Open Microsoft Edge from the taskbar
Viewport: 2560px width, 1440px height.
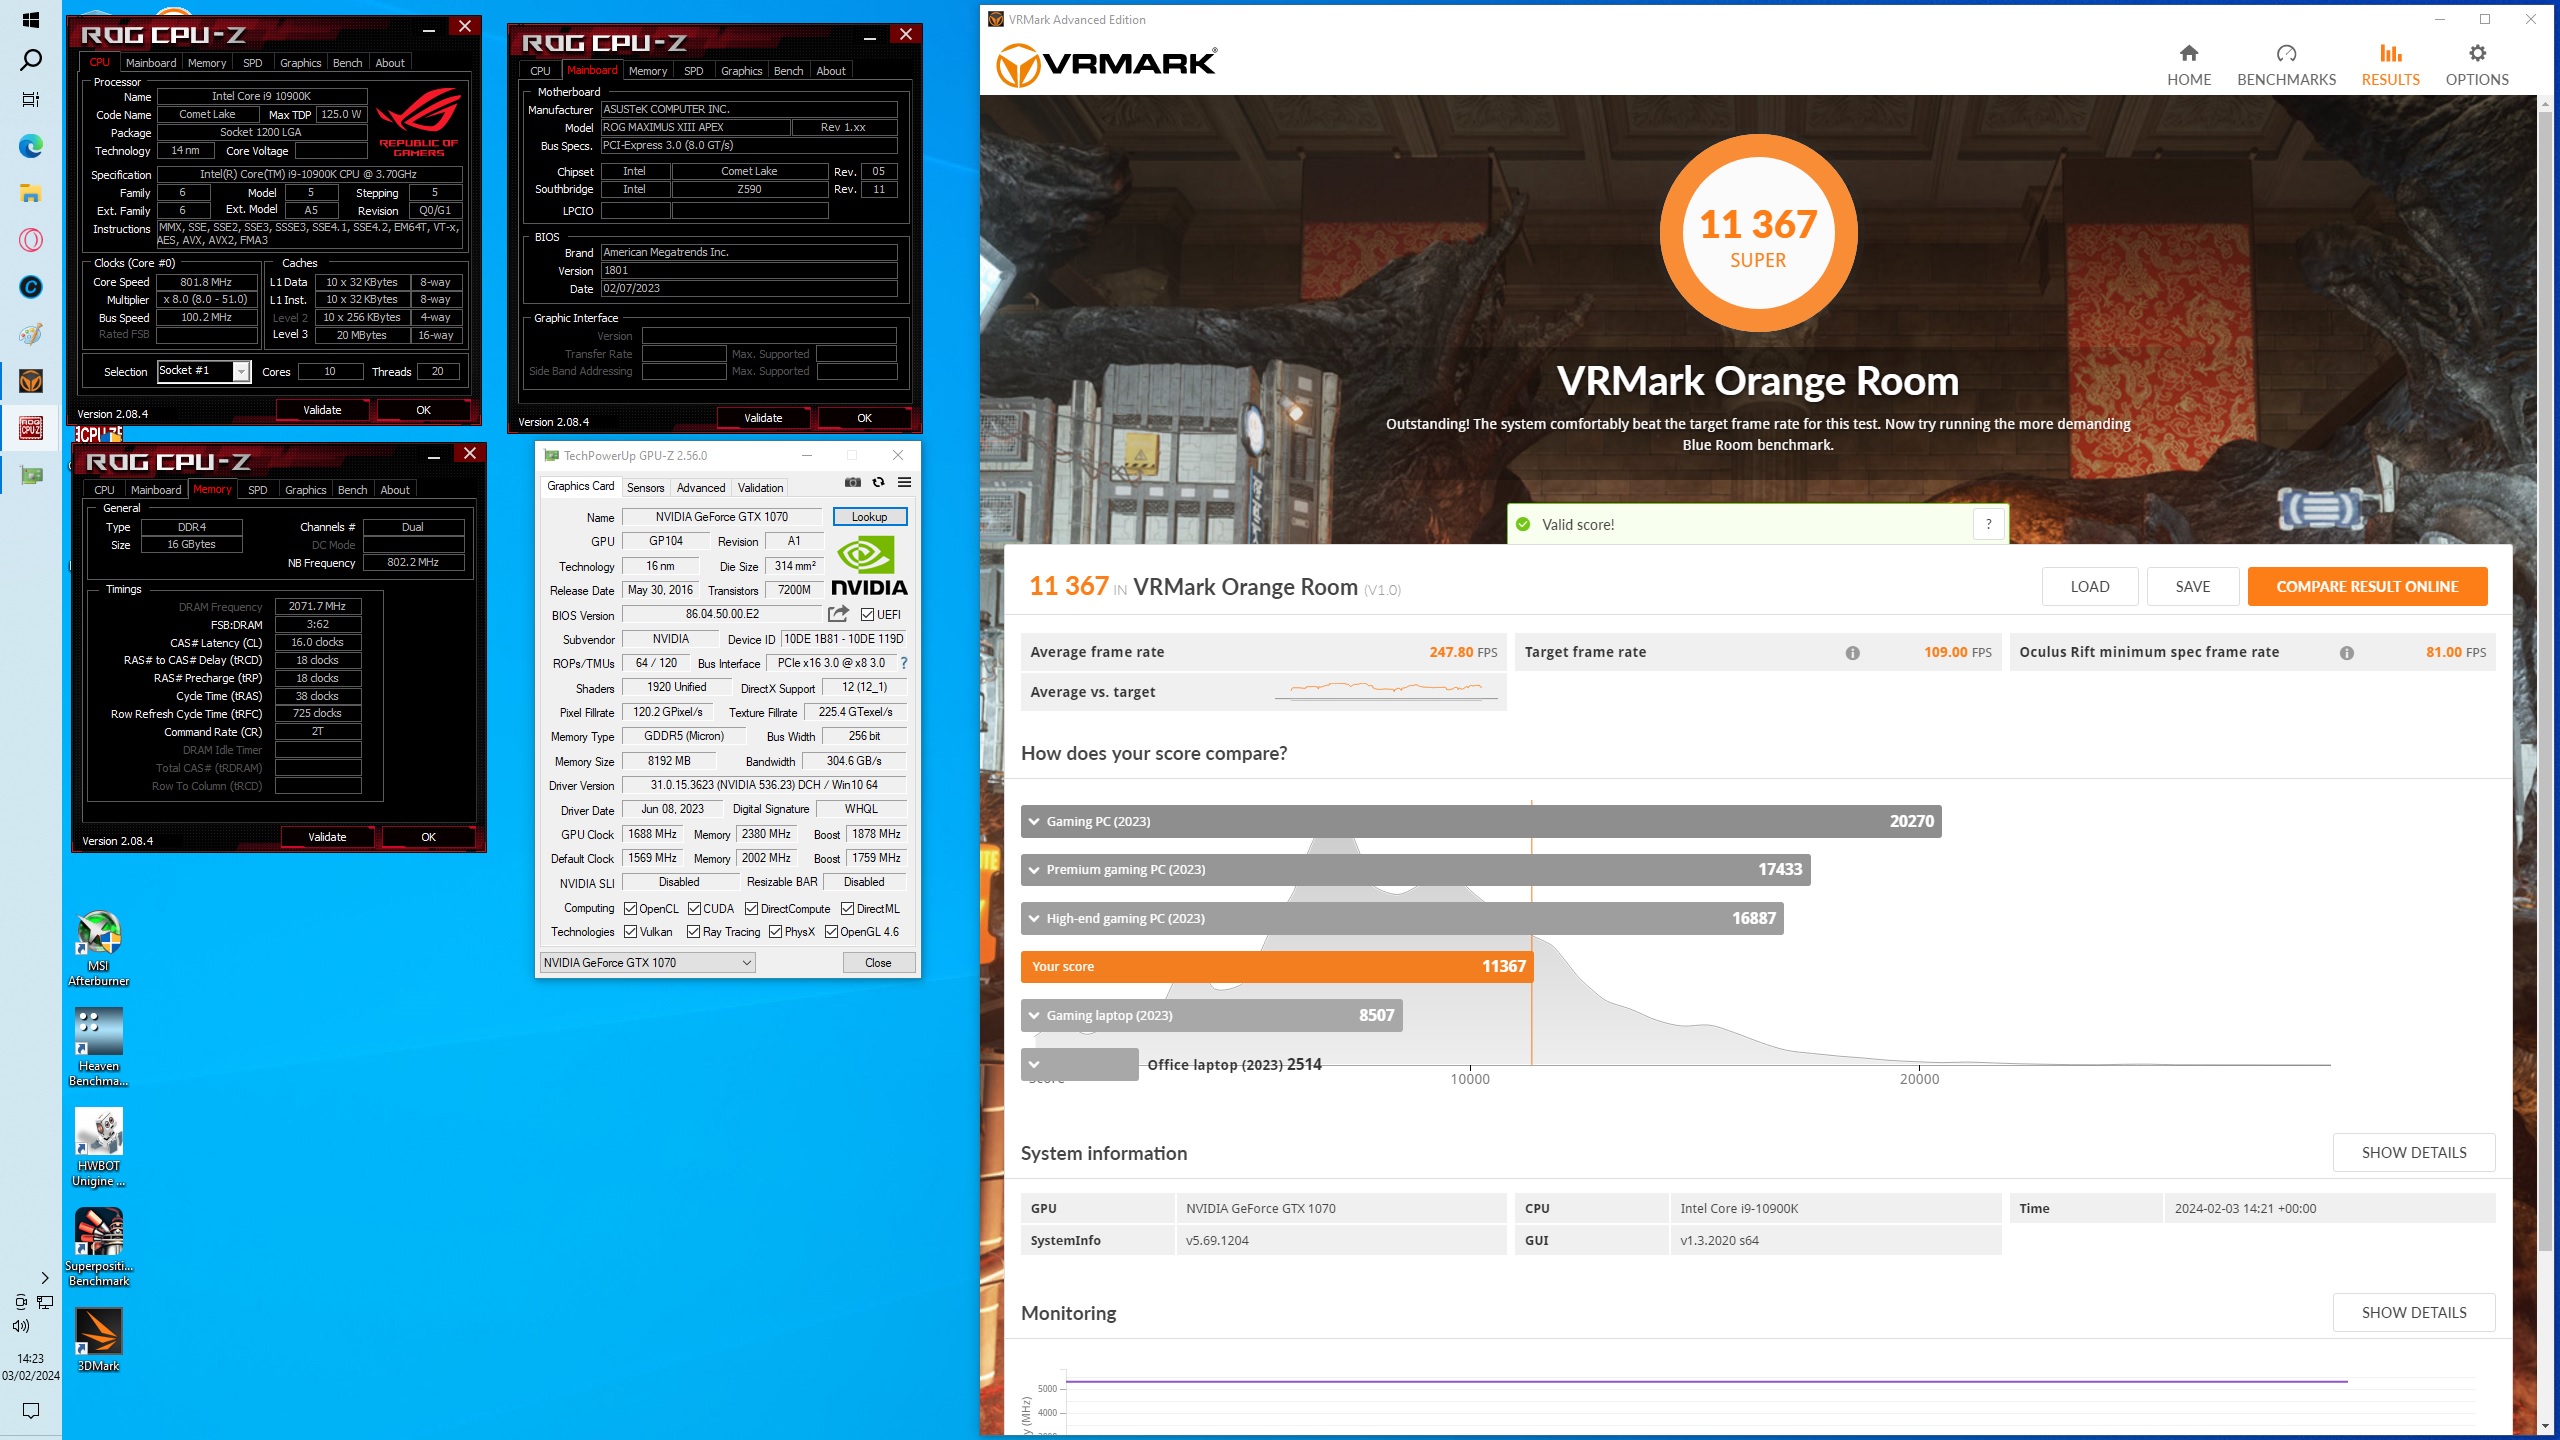pyautogui.click(x=31, y=146)
